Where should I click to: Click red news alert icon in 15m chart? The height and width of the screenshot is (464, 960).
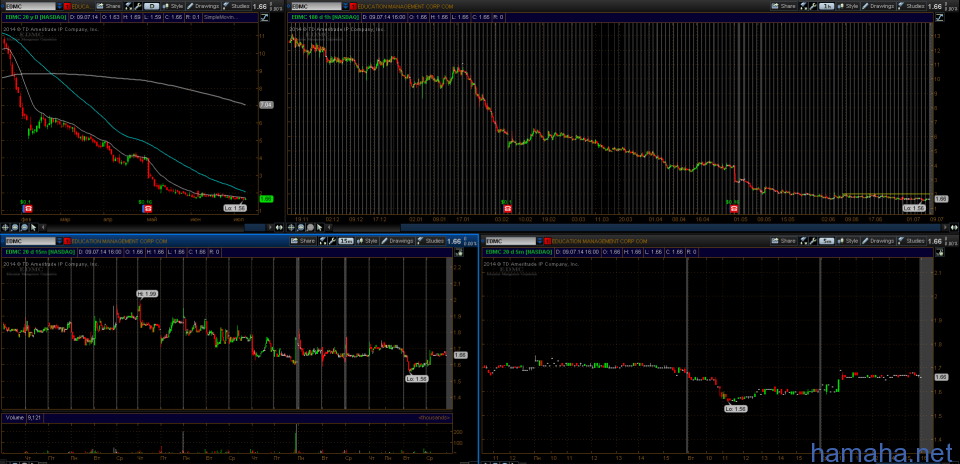click(67, 241)
